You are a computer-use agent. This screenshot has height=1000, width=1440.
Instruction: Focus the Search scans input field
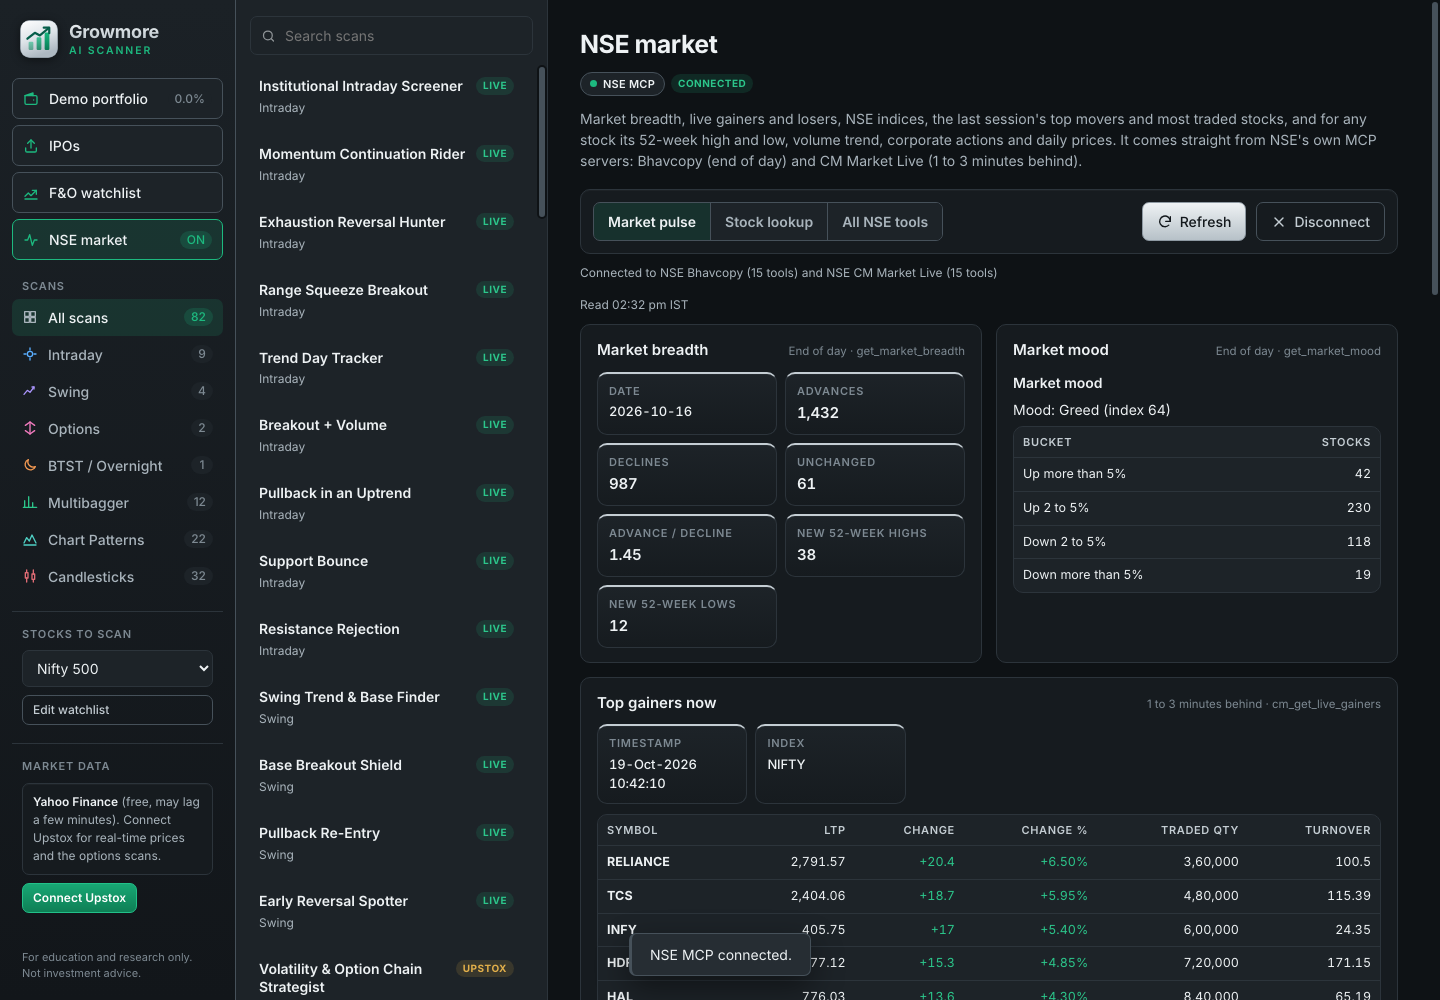(391, 36)
